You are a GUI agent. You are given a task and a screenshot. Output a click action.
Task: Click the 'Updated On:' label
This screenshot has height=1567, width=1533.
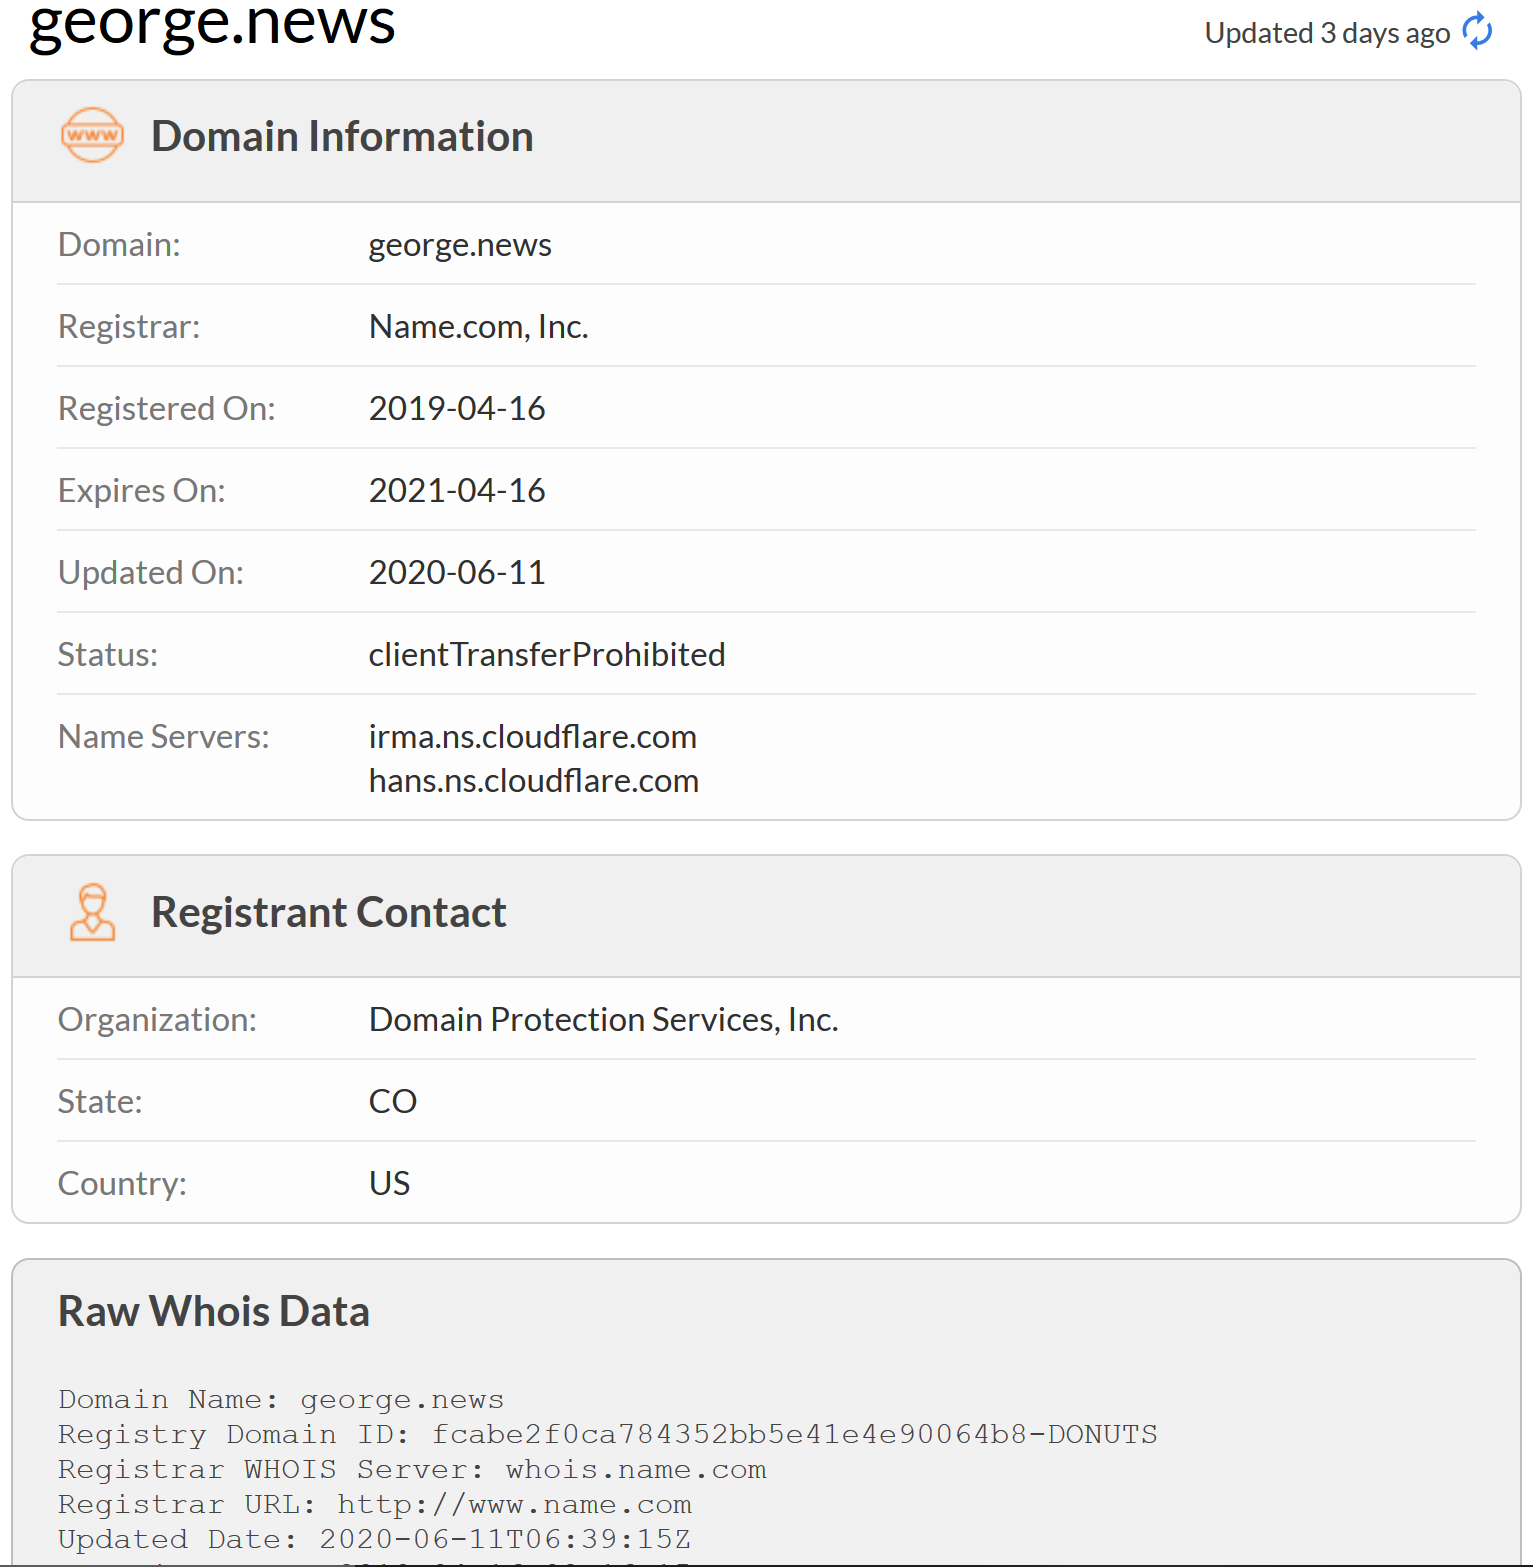151,573
